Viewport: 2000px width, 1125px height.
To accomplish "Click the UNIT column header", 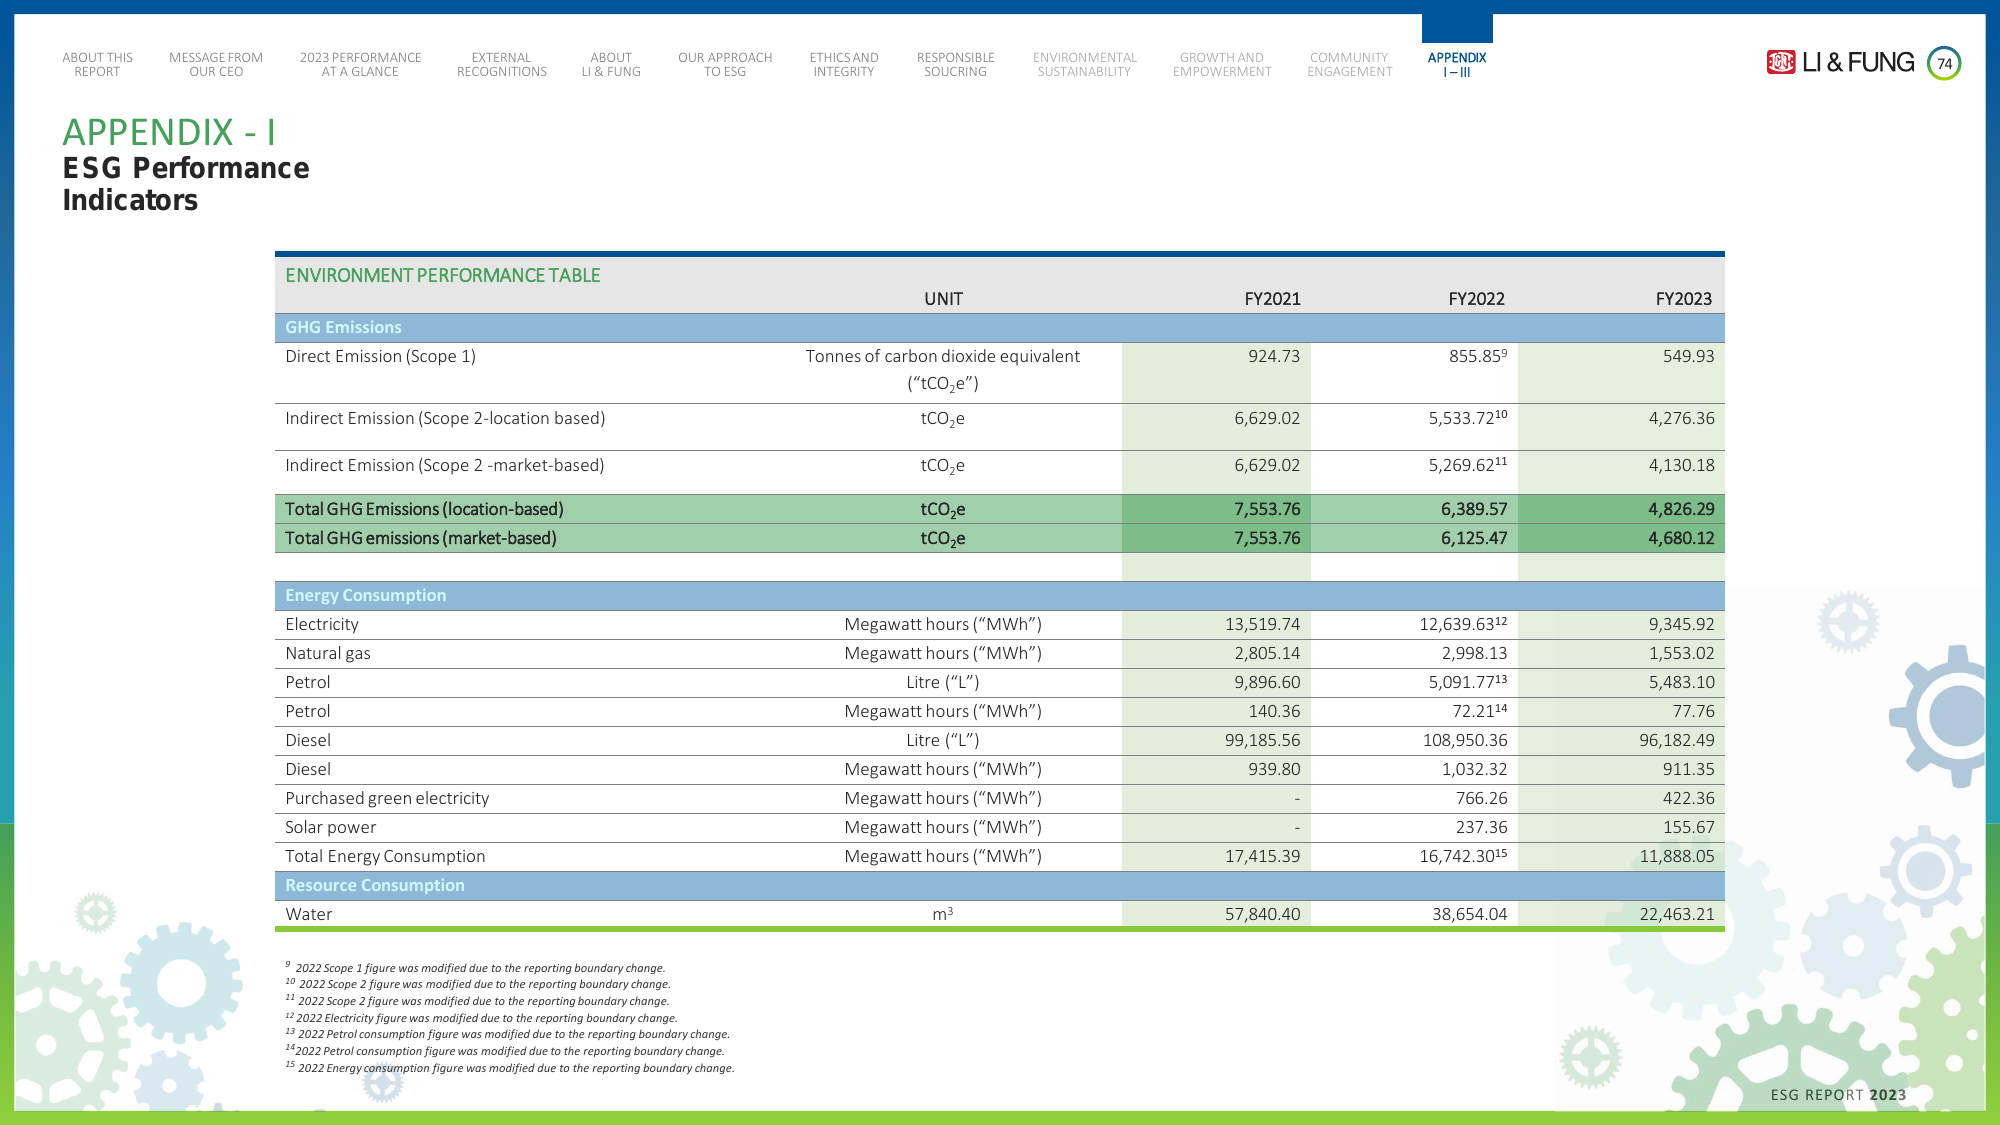I will [943, 299].
